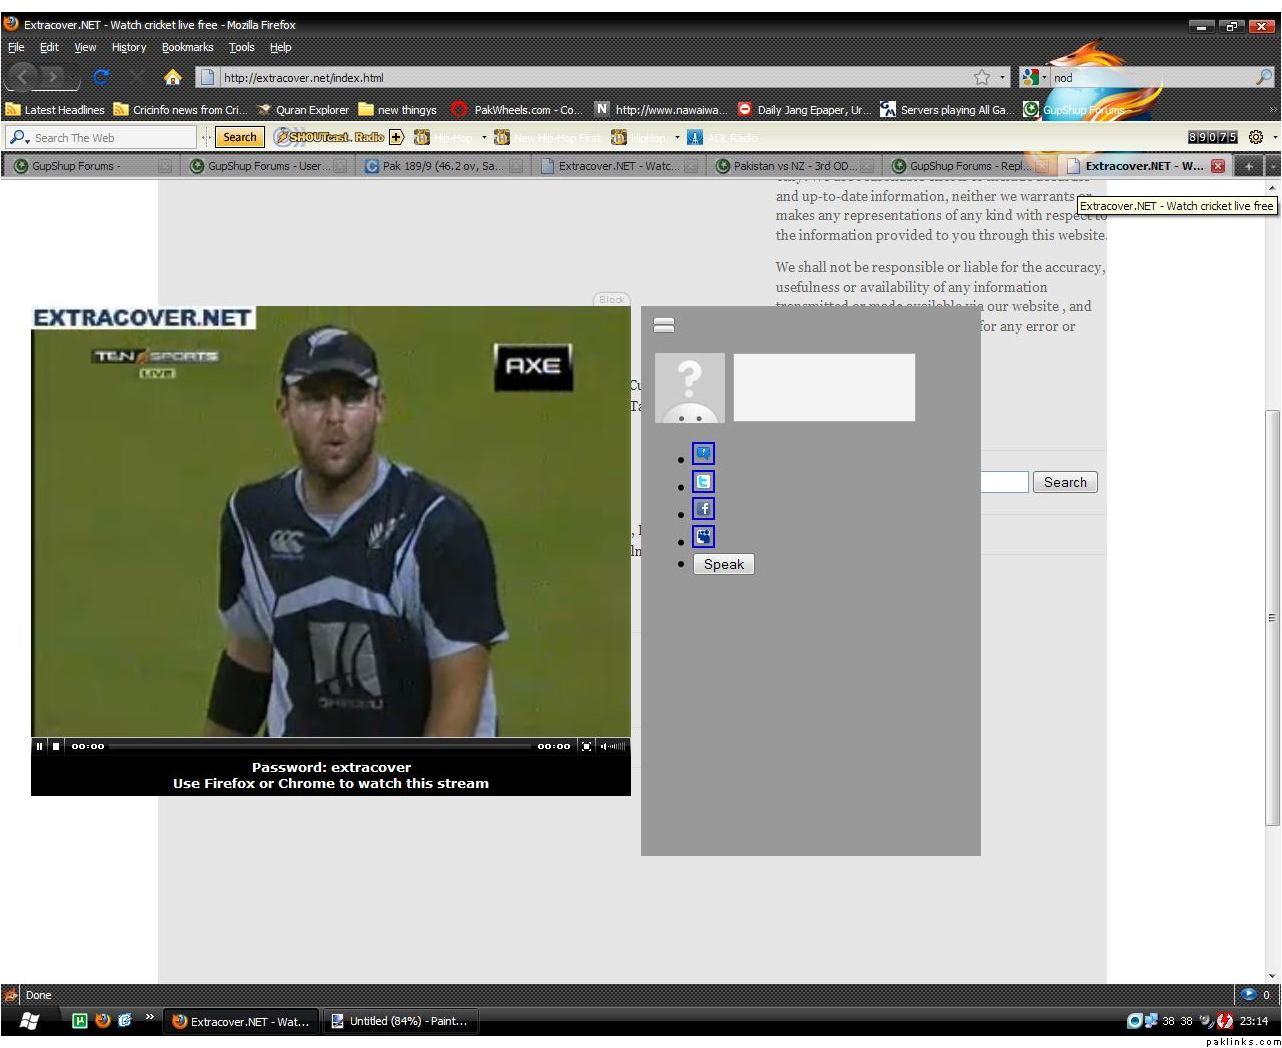Click the Firefox home icon
The width and height of the screenshot is (1282, 1048).
[172, 77]
